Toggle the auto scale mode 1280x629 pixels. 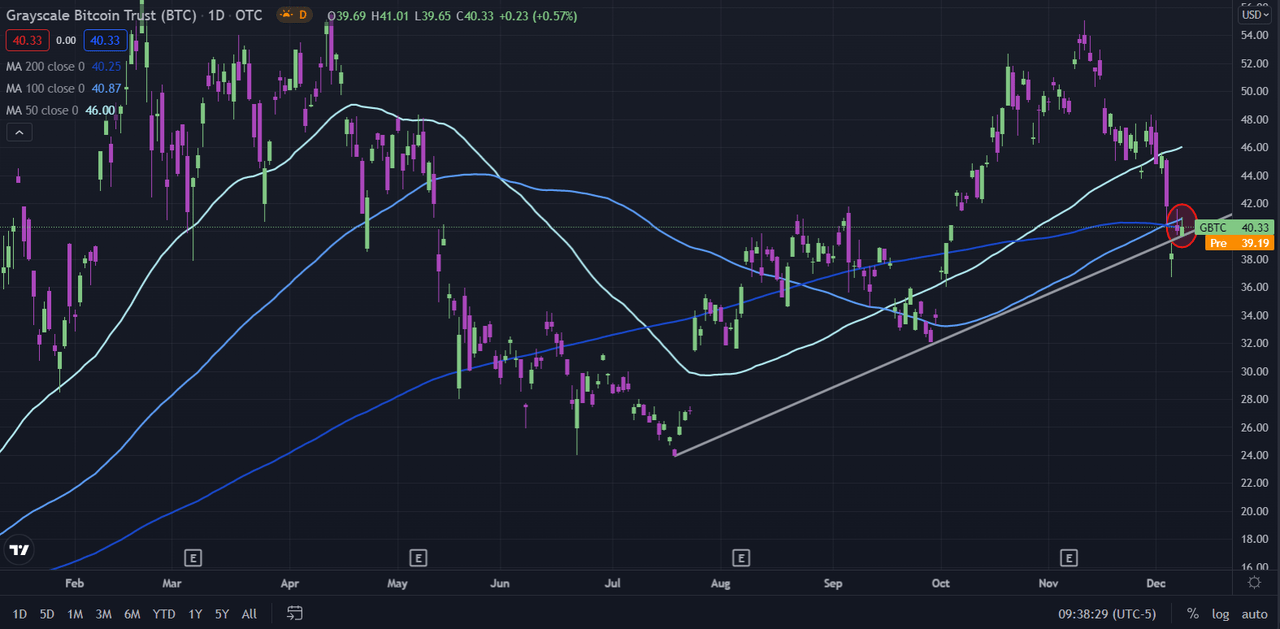pos(1254,613)
